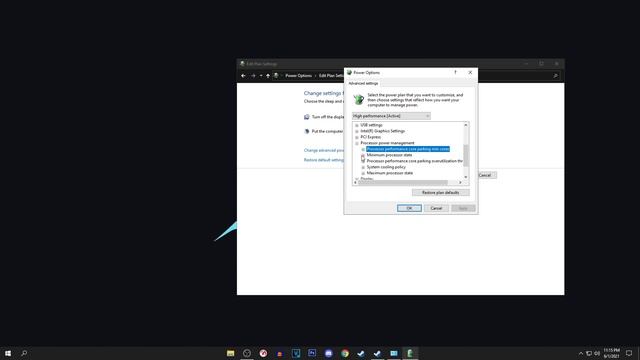Open File Explorer from the taskbar
The width and height of the screenshot is (640, 360).
231,353
